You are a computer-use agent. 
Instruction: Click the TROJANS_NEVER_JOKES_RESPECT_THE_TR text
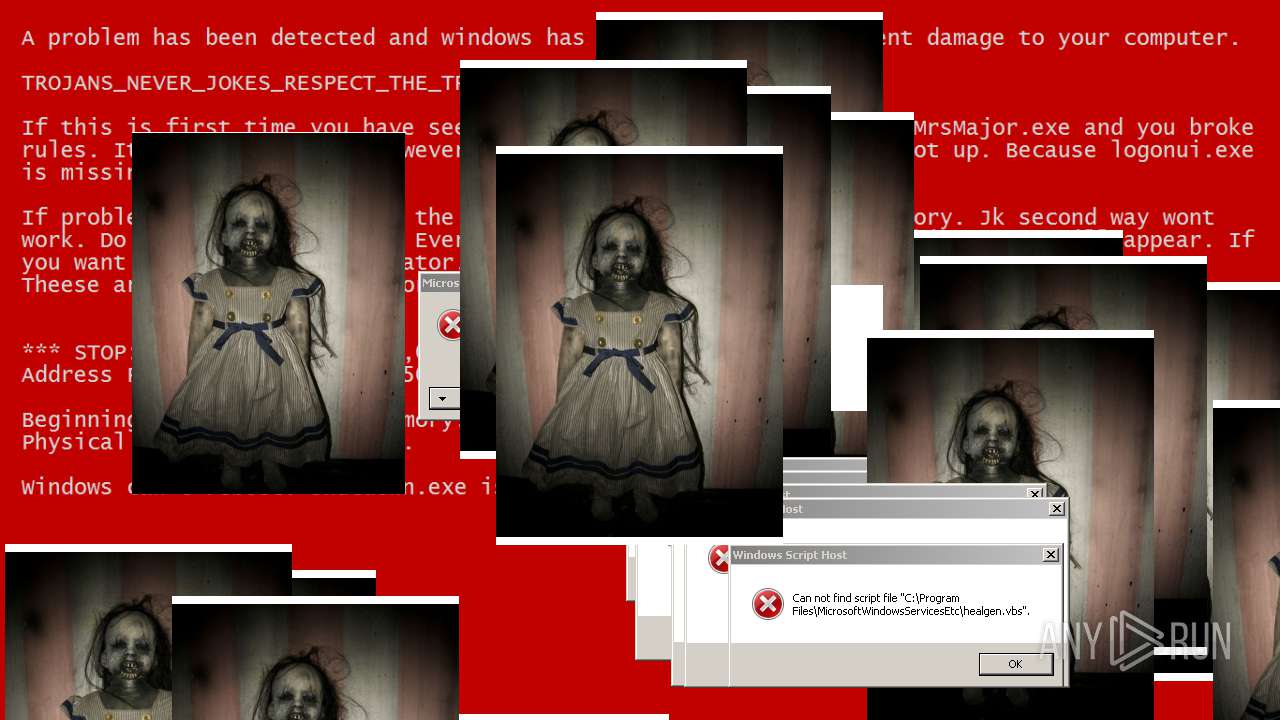[x=241, y=82]
